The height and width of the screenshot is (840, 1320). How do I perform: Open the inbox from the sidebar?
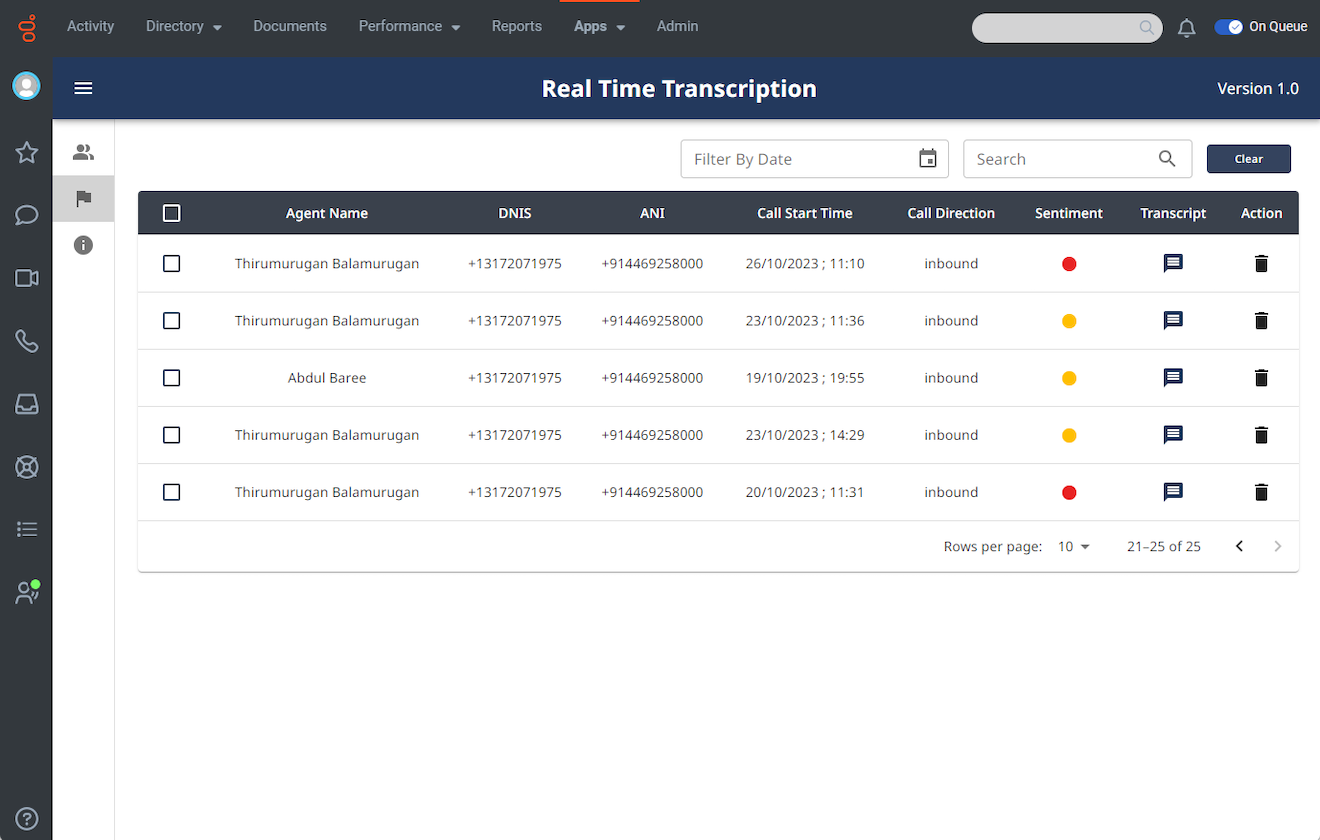(x=26, y=403)
